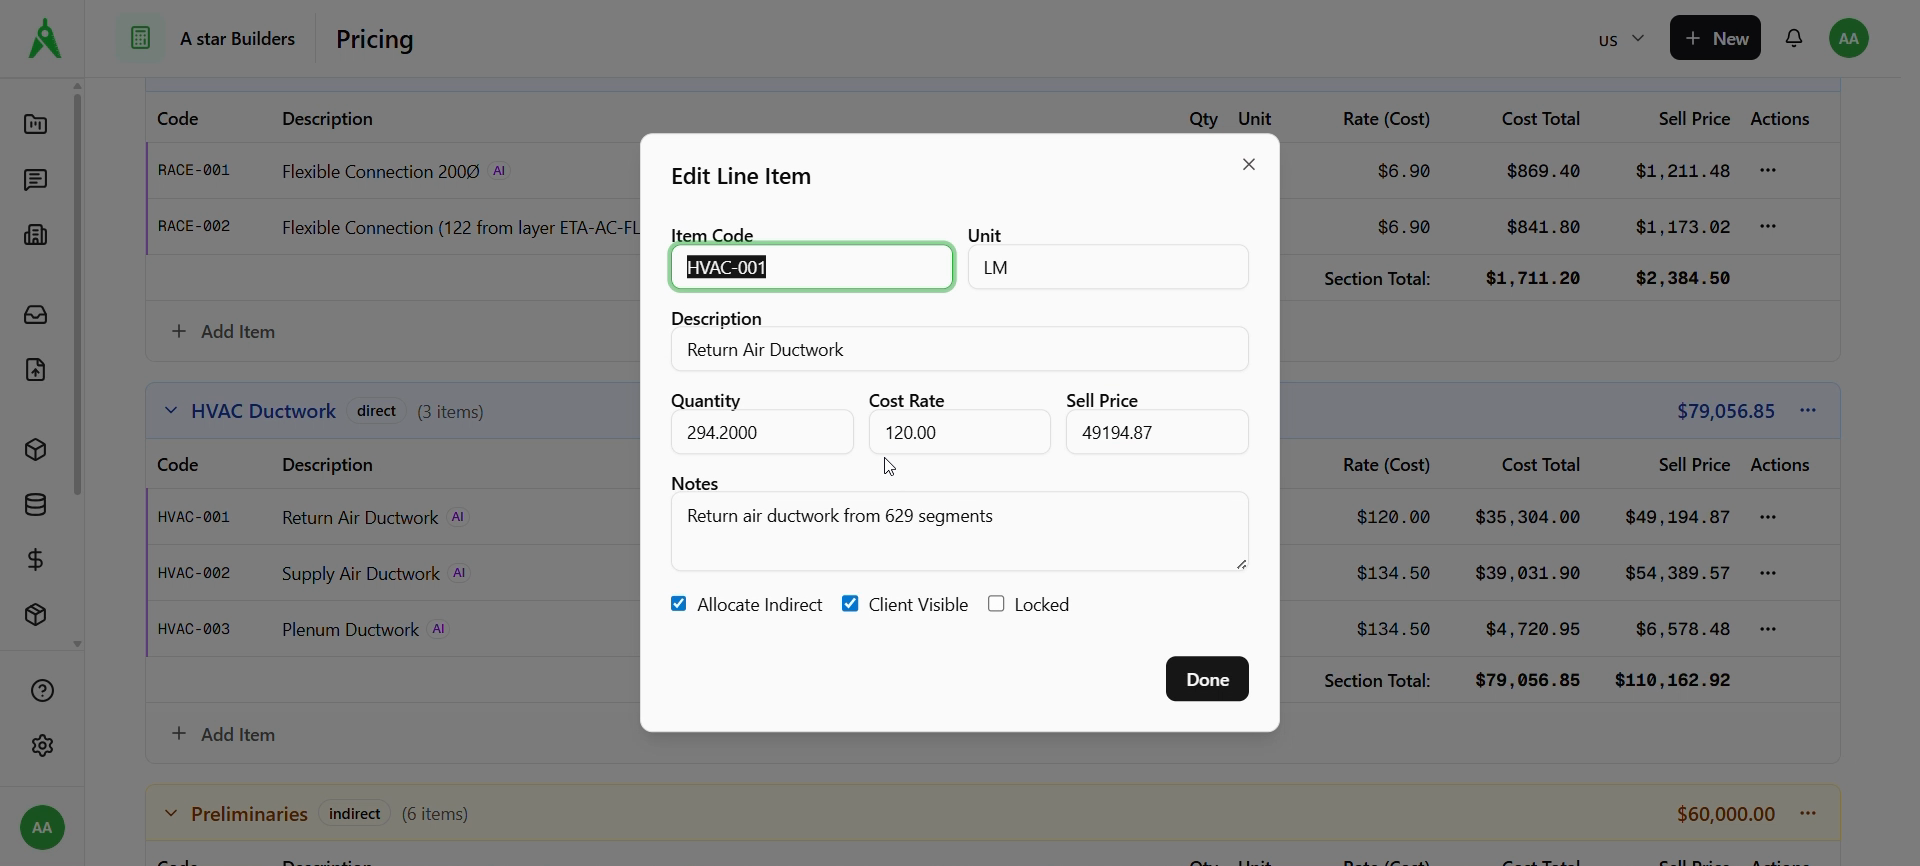The height and width of the screenshot is (866, 1920).
Task: Open the US region dropdown
Action: (x=1620, y=39)
